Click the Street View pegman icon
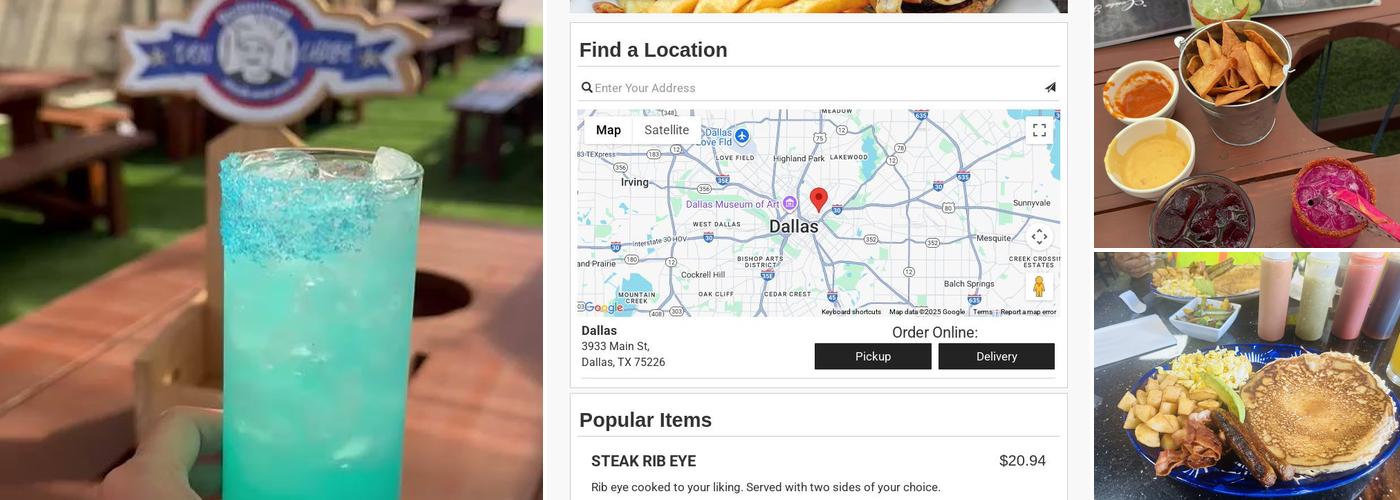The width and height of the screenshot is (1400, 500). (x=1039, y=286)
